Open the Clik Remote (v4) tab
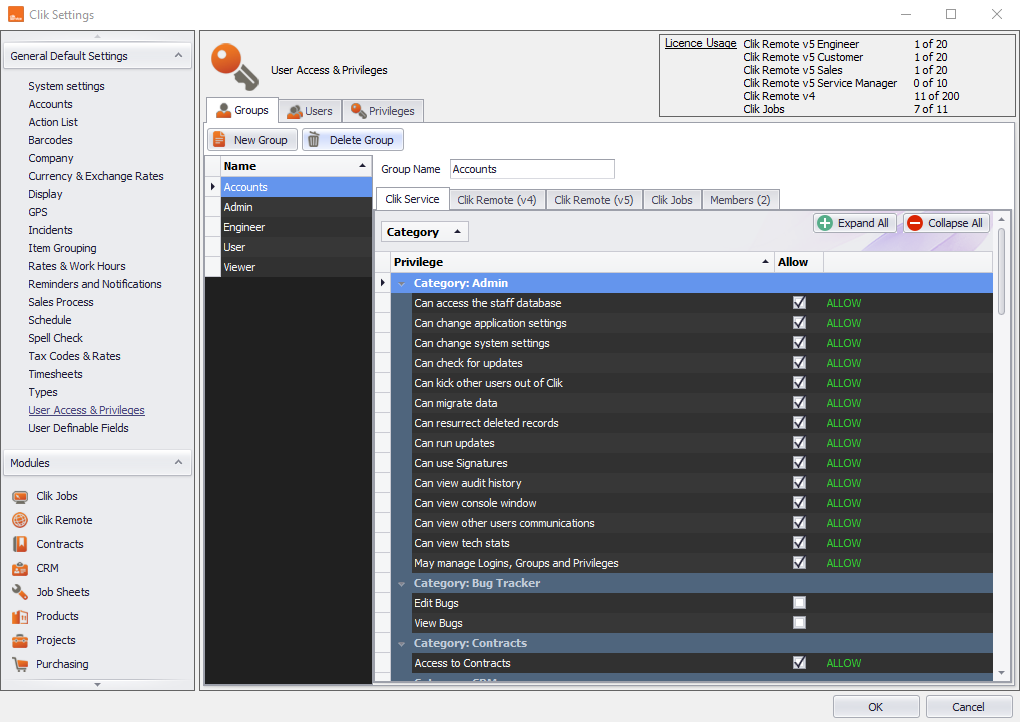This screenshot has height=722, width=1020. [x=497, y=200]
